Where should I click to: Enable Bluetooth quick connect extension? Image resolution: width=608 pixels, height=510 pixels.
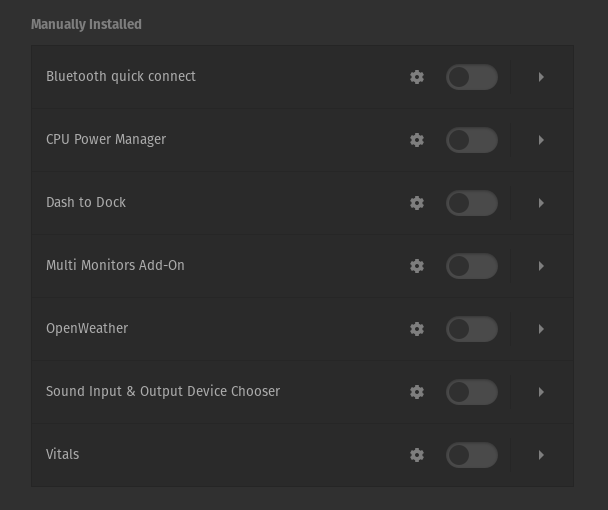point(472,77)
